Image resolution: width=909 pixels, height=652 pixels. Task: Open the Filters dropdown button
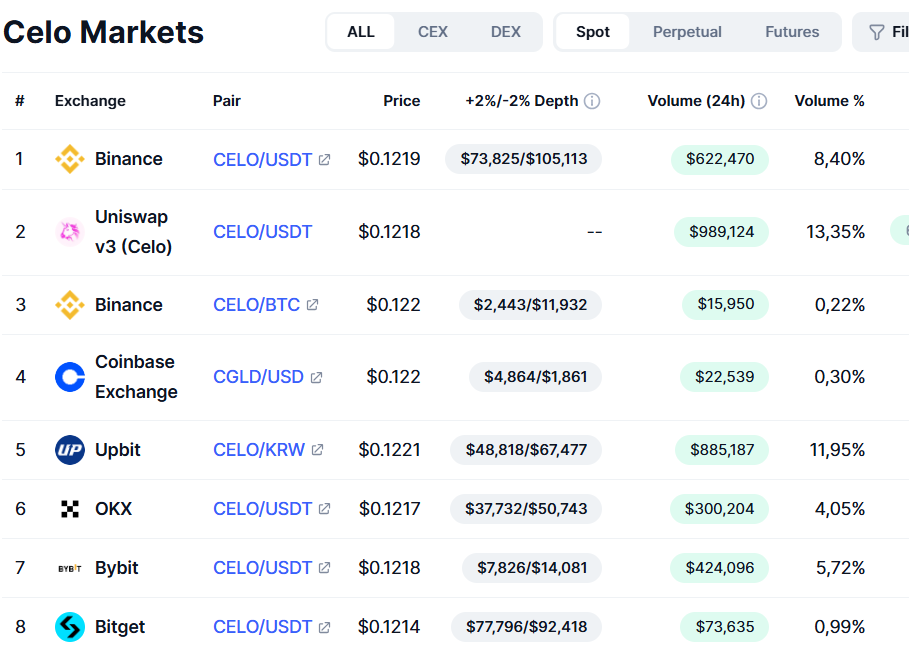[885, 32]
